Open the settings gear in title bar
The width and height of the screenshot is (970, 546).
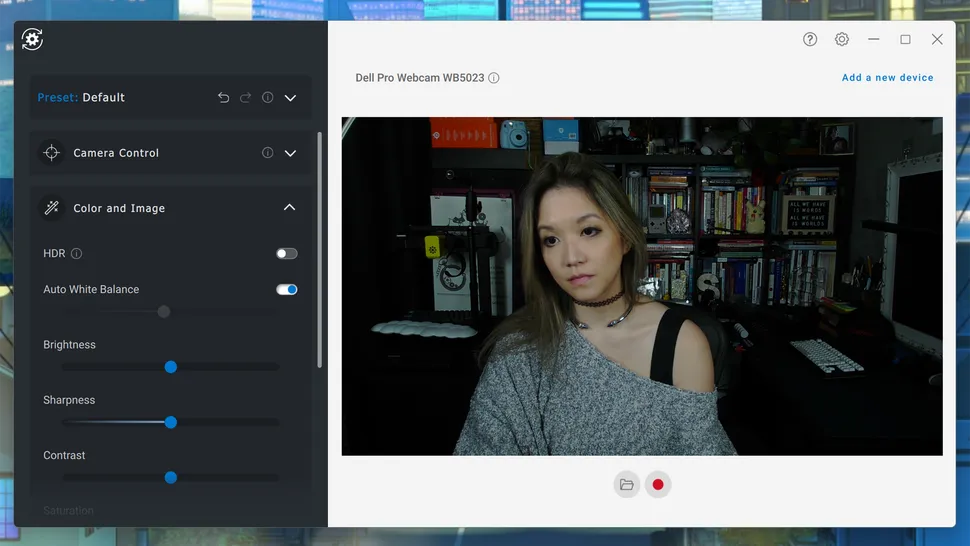point(842,39)
